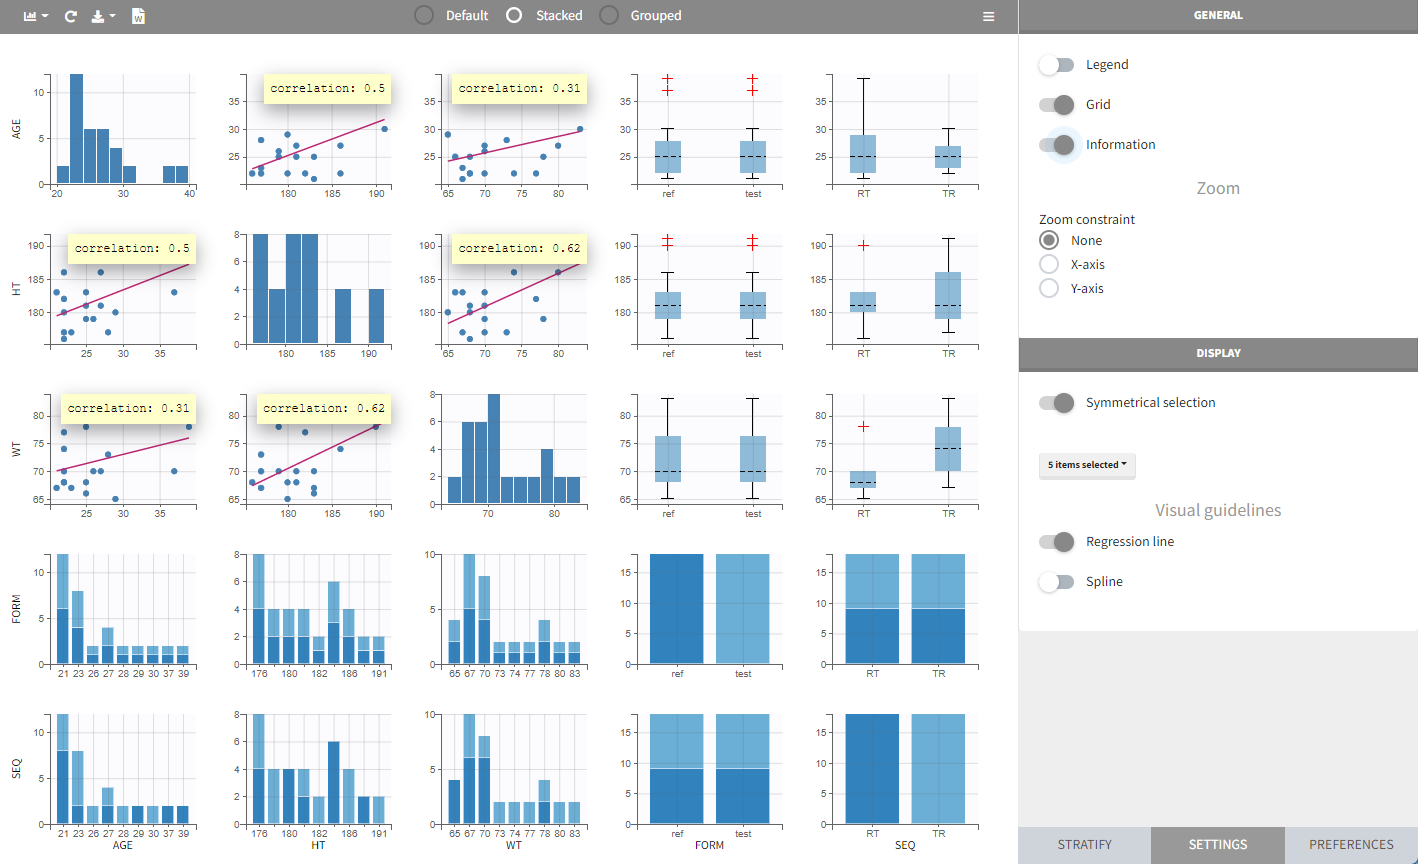Screen dimensions: 1418x864
Task: Select the Grouped display radio button
Action: (609, 16)
